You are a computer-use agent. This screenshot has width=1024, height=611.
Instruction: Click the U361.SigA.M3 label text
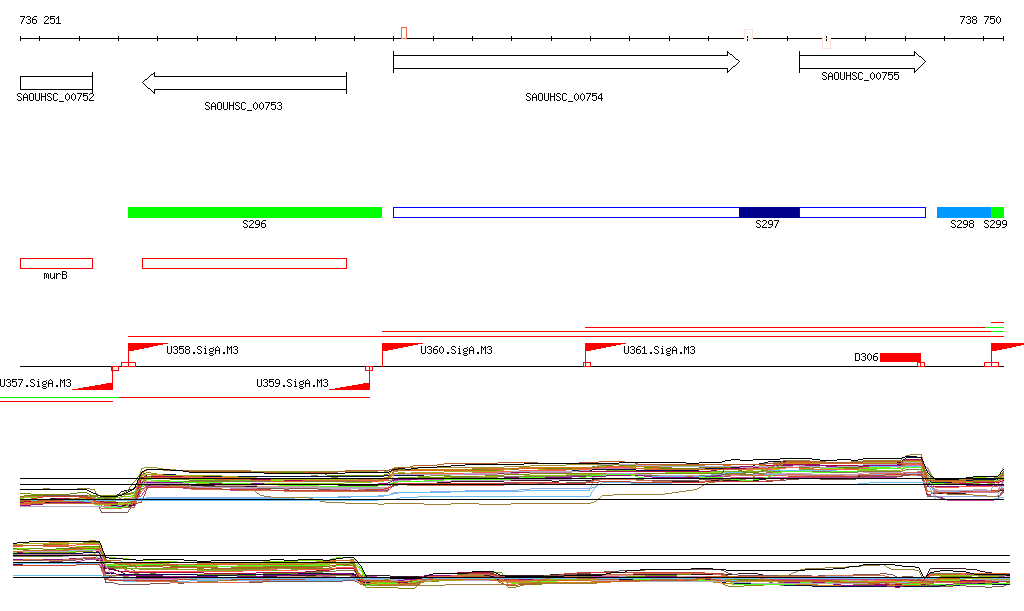click(660, 351)
